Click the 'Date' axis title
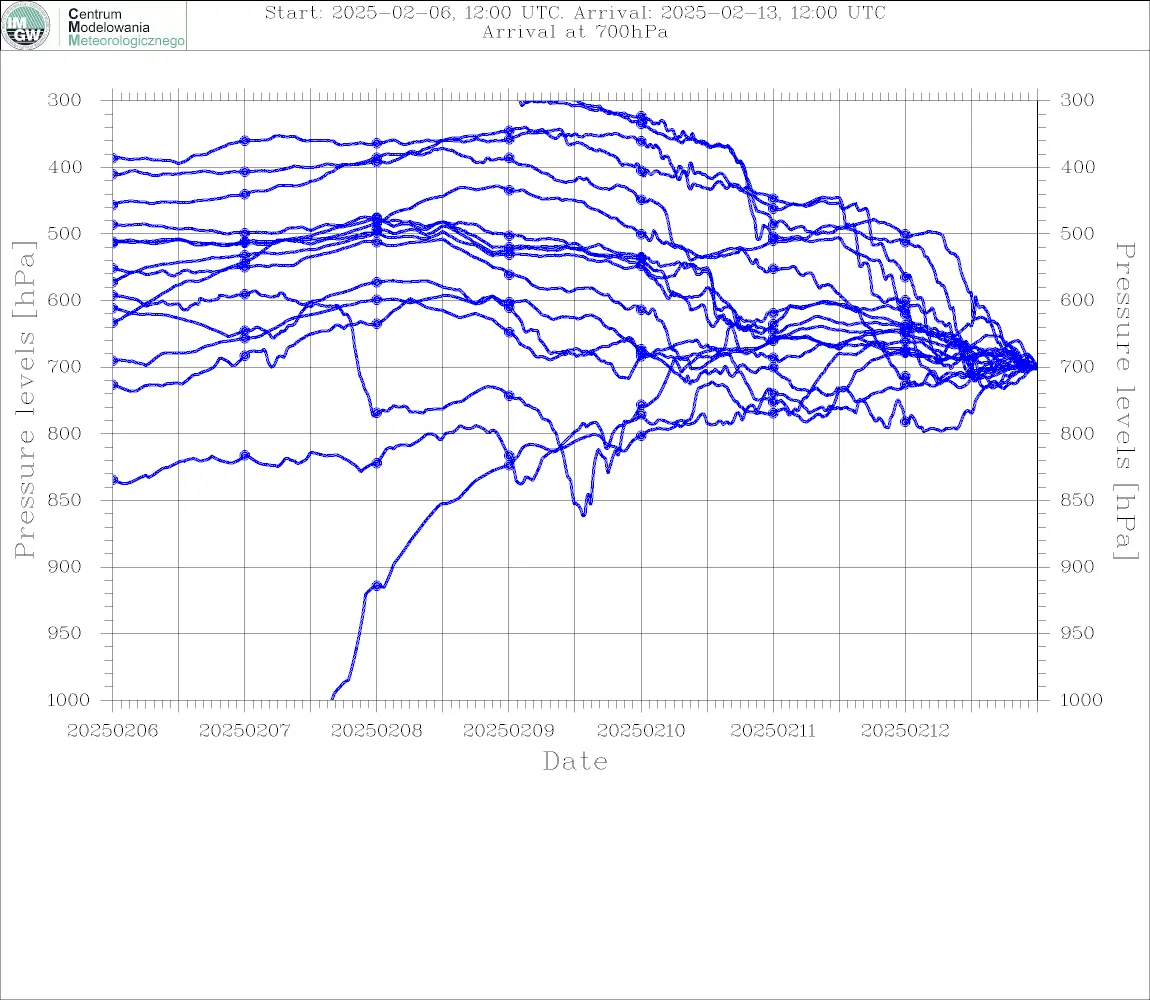 point(575,762)
